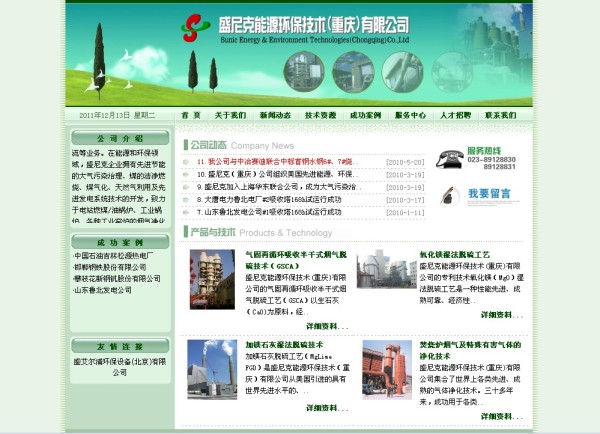Click 详细资料 under 氧化镁湿法脱硫工艺
This screenshot has height=434, width=600.
(502, 315)
